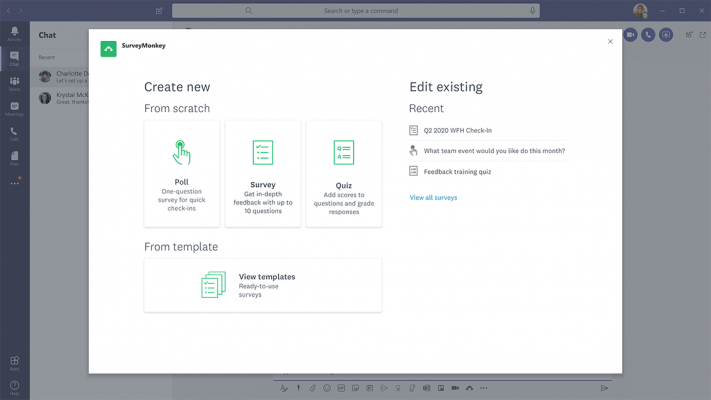Schedule a meeting from compose bar

[370, 388]
